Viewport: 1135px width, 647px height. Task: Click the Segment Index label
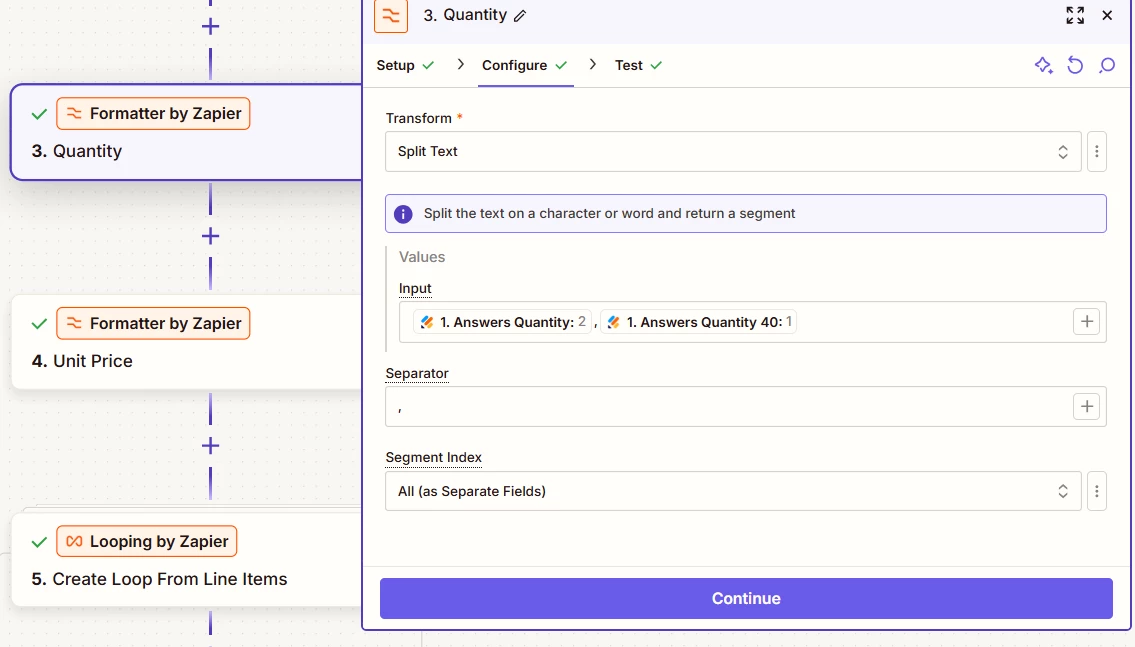pyautogui.click(x=434, y=457)
